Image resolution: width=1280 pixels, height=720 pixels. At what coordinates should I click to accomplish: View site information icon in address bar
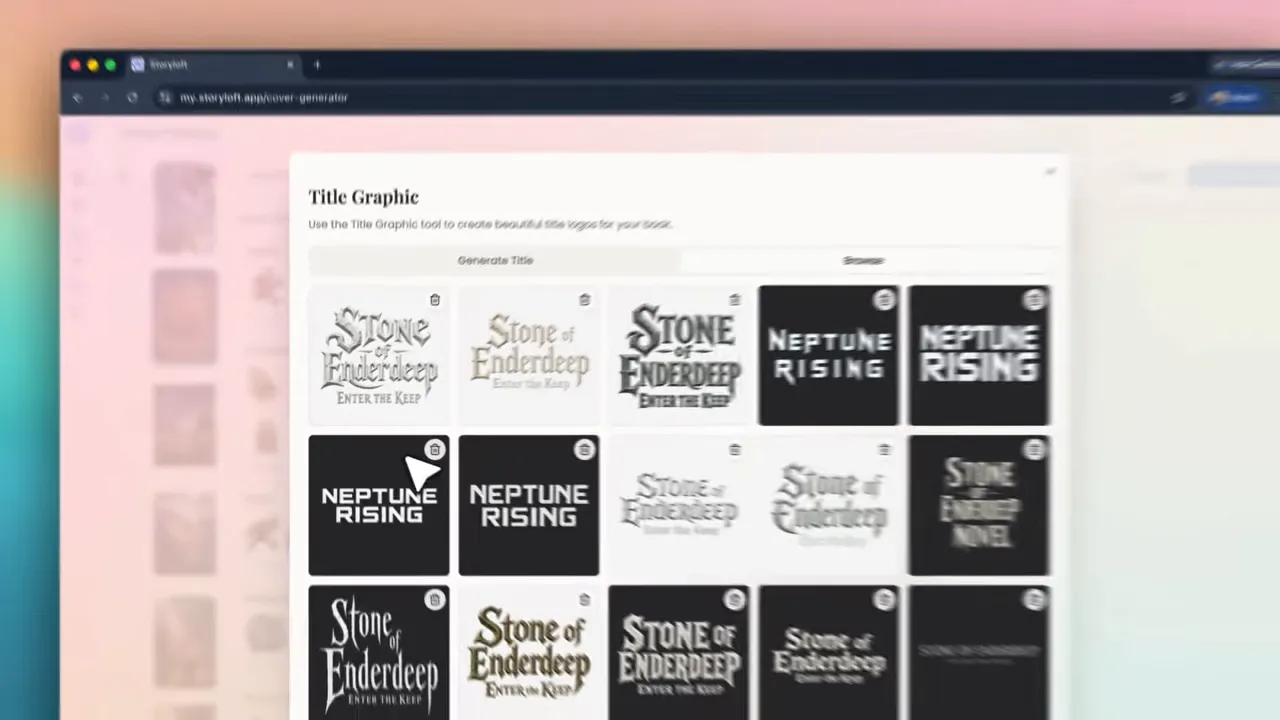165,98
